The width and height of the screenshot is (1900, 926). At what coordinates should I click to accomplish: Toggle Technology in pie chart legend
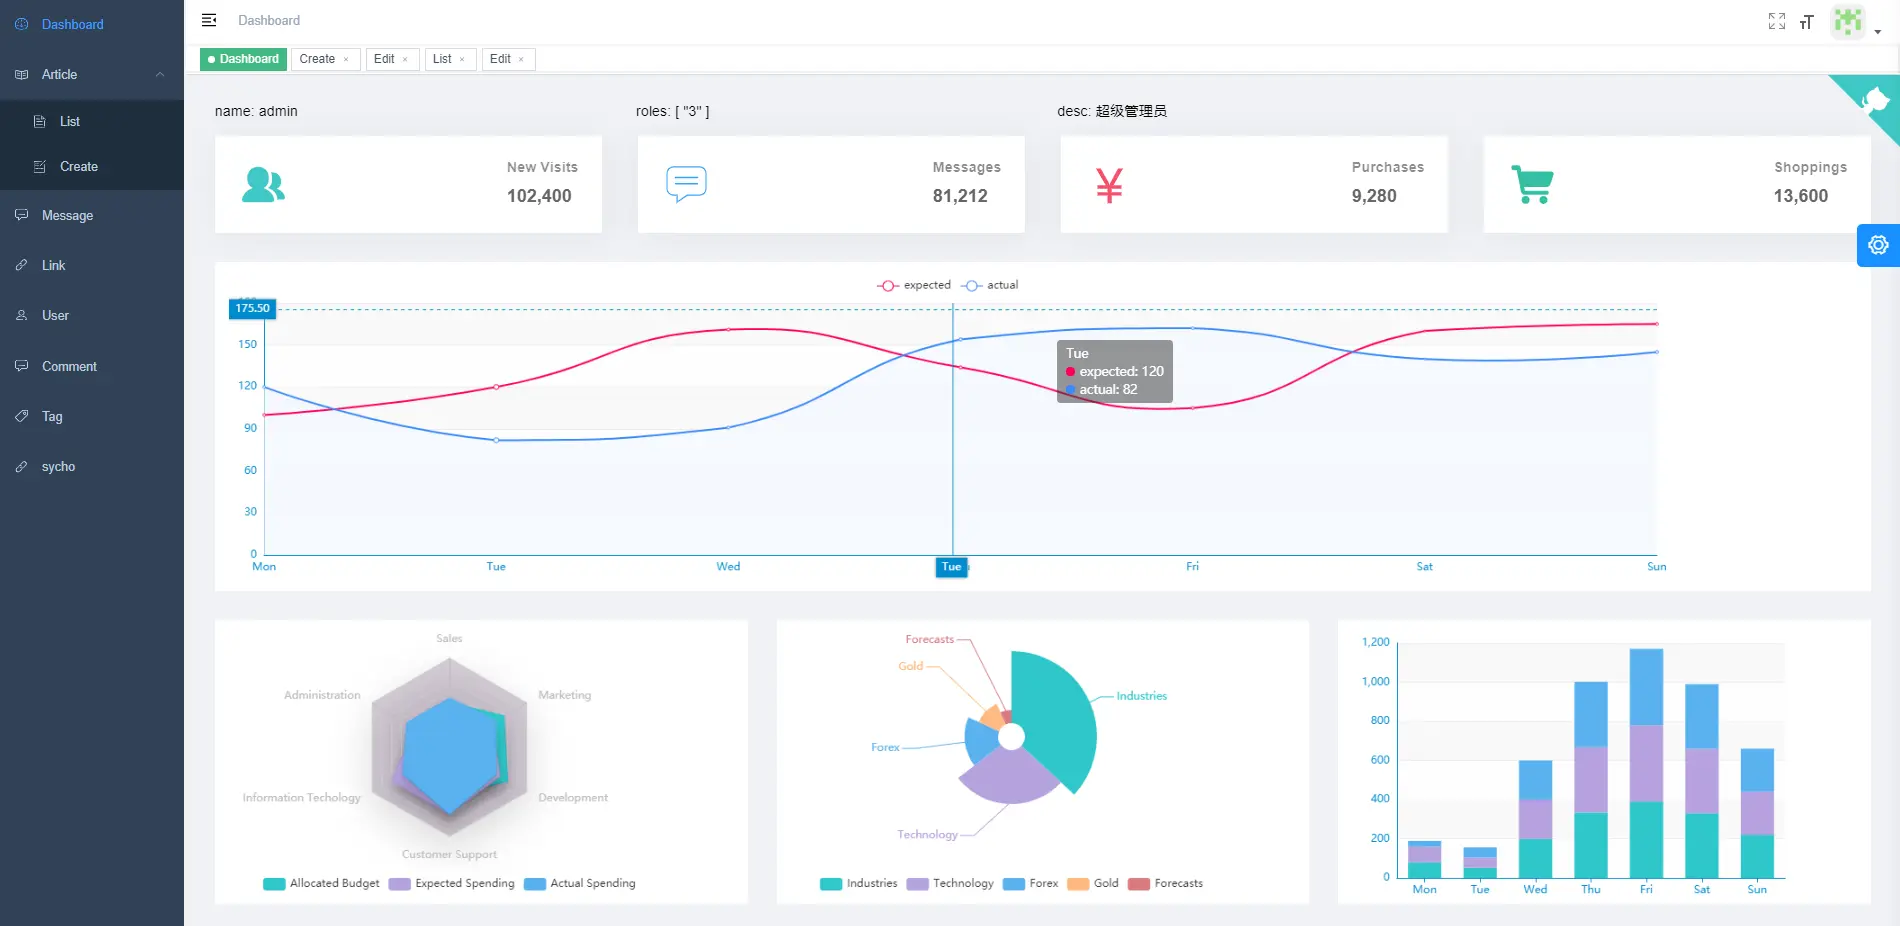pos(950,883)
